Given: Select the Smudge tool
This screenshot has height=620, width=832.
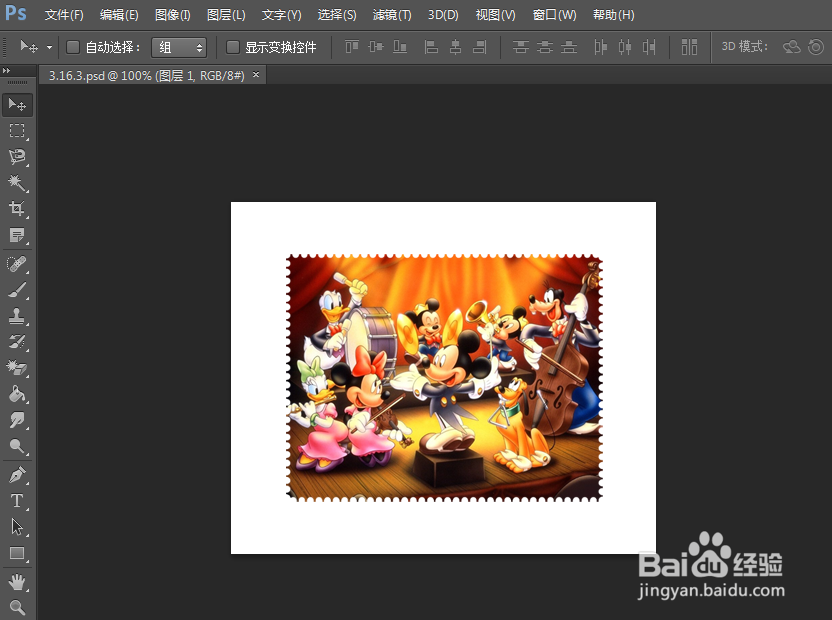Looking at the screenshot, I should coord(18,420).
